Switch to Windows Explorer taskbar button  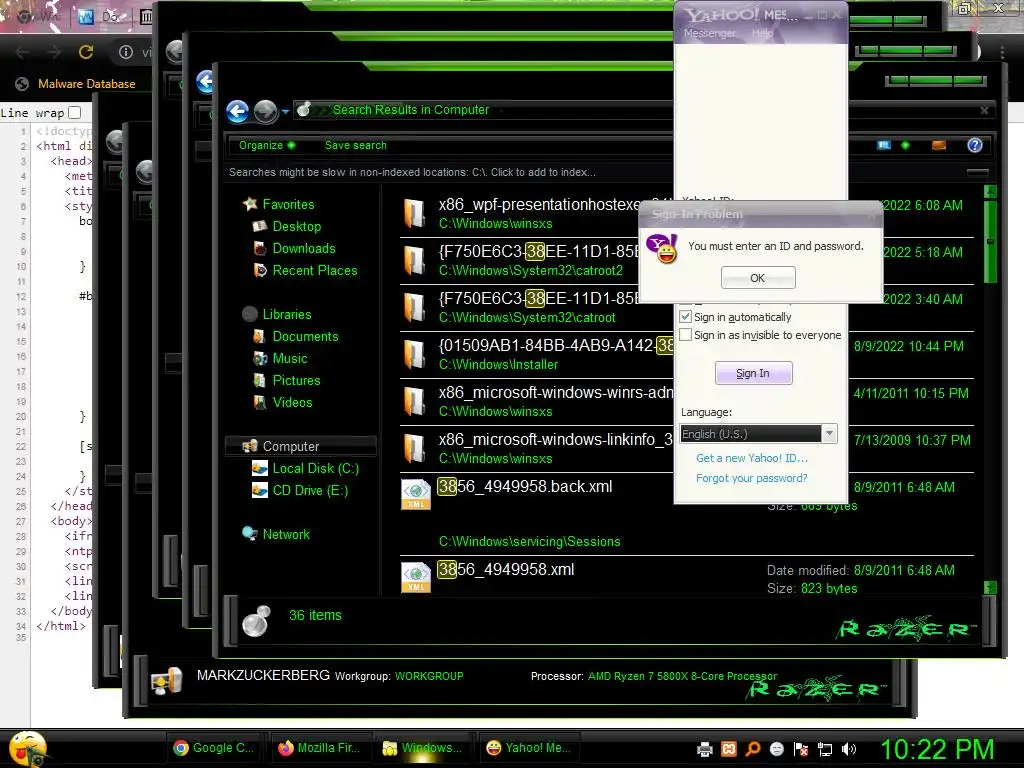423,748
